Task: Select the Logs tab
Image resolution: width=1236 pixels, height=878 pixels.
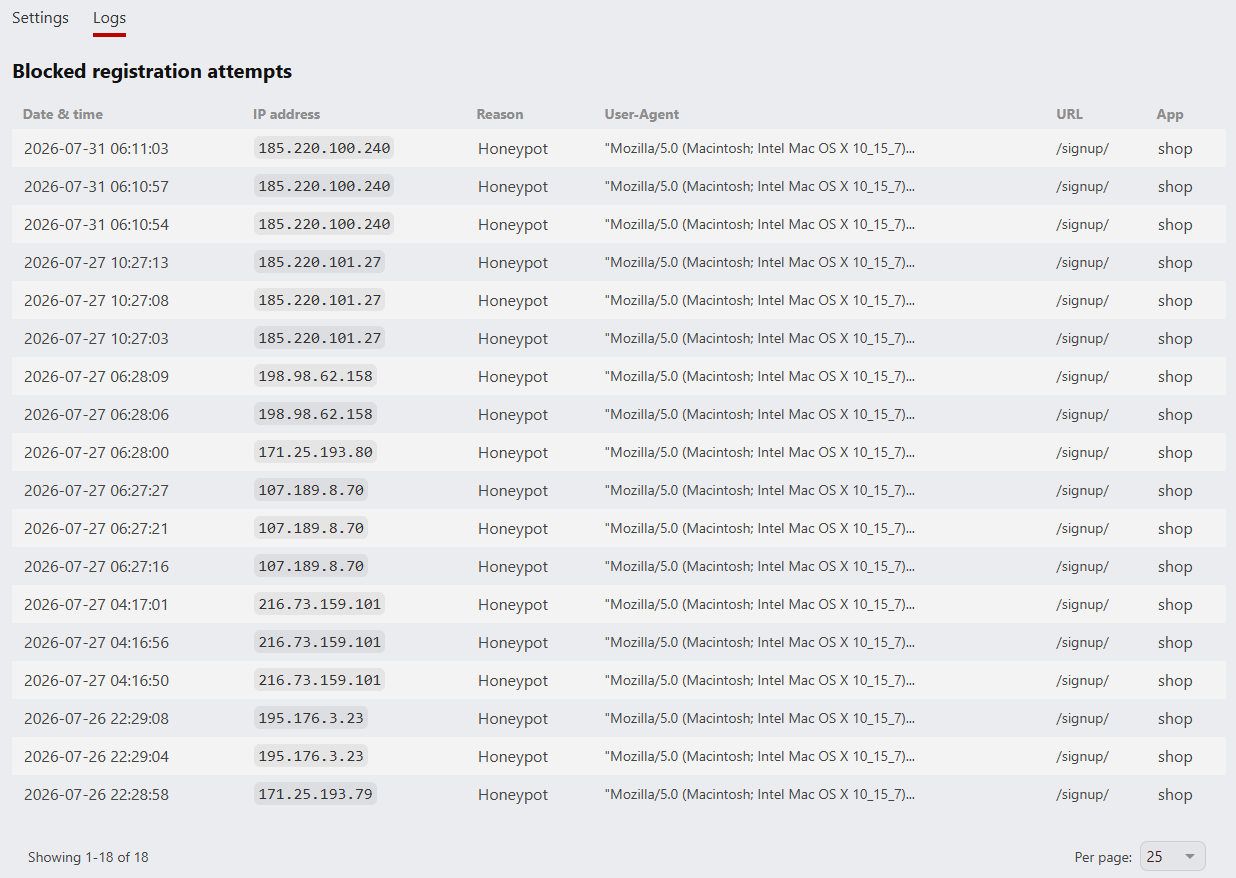Action: 109,18
